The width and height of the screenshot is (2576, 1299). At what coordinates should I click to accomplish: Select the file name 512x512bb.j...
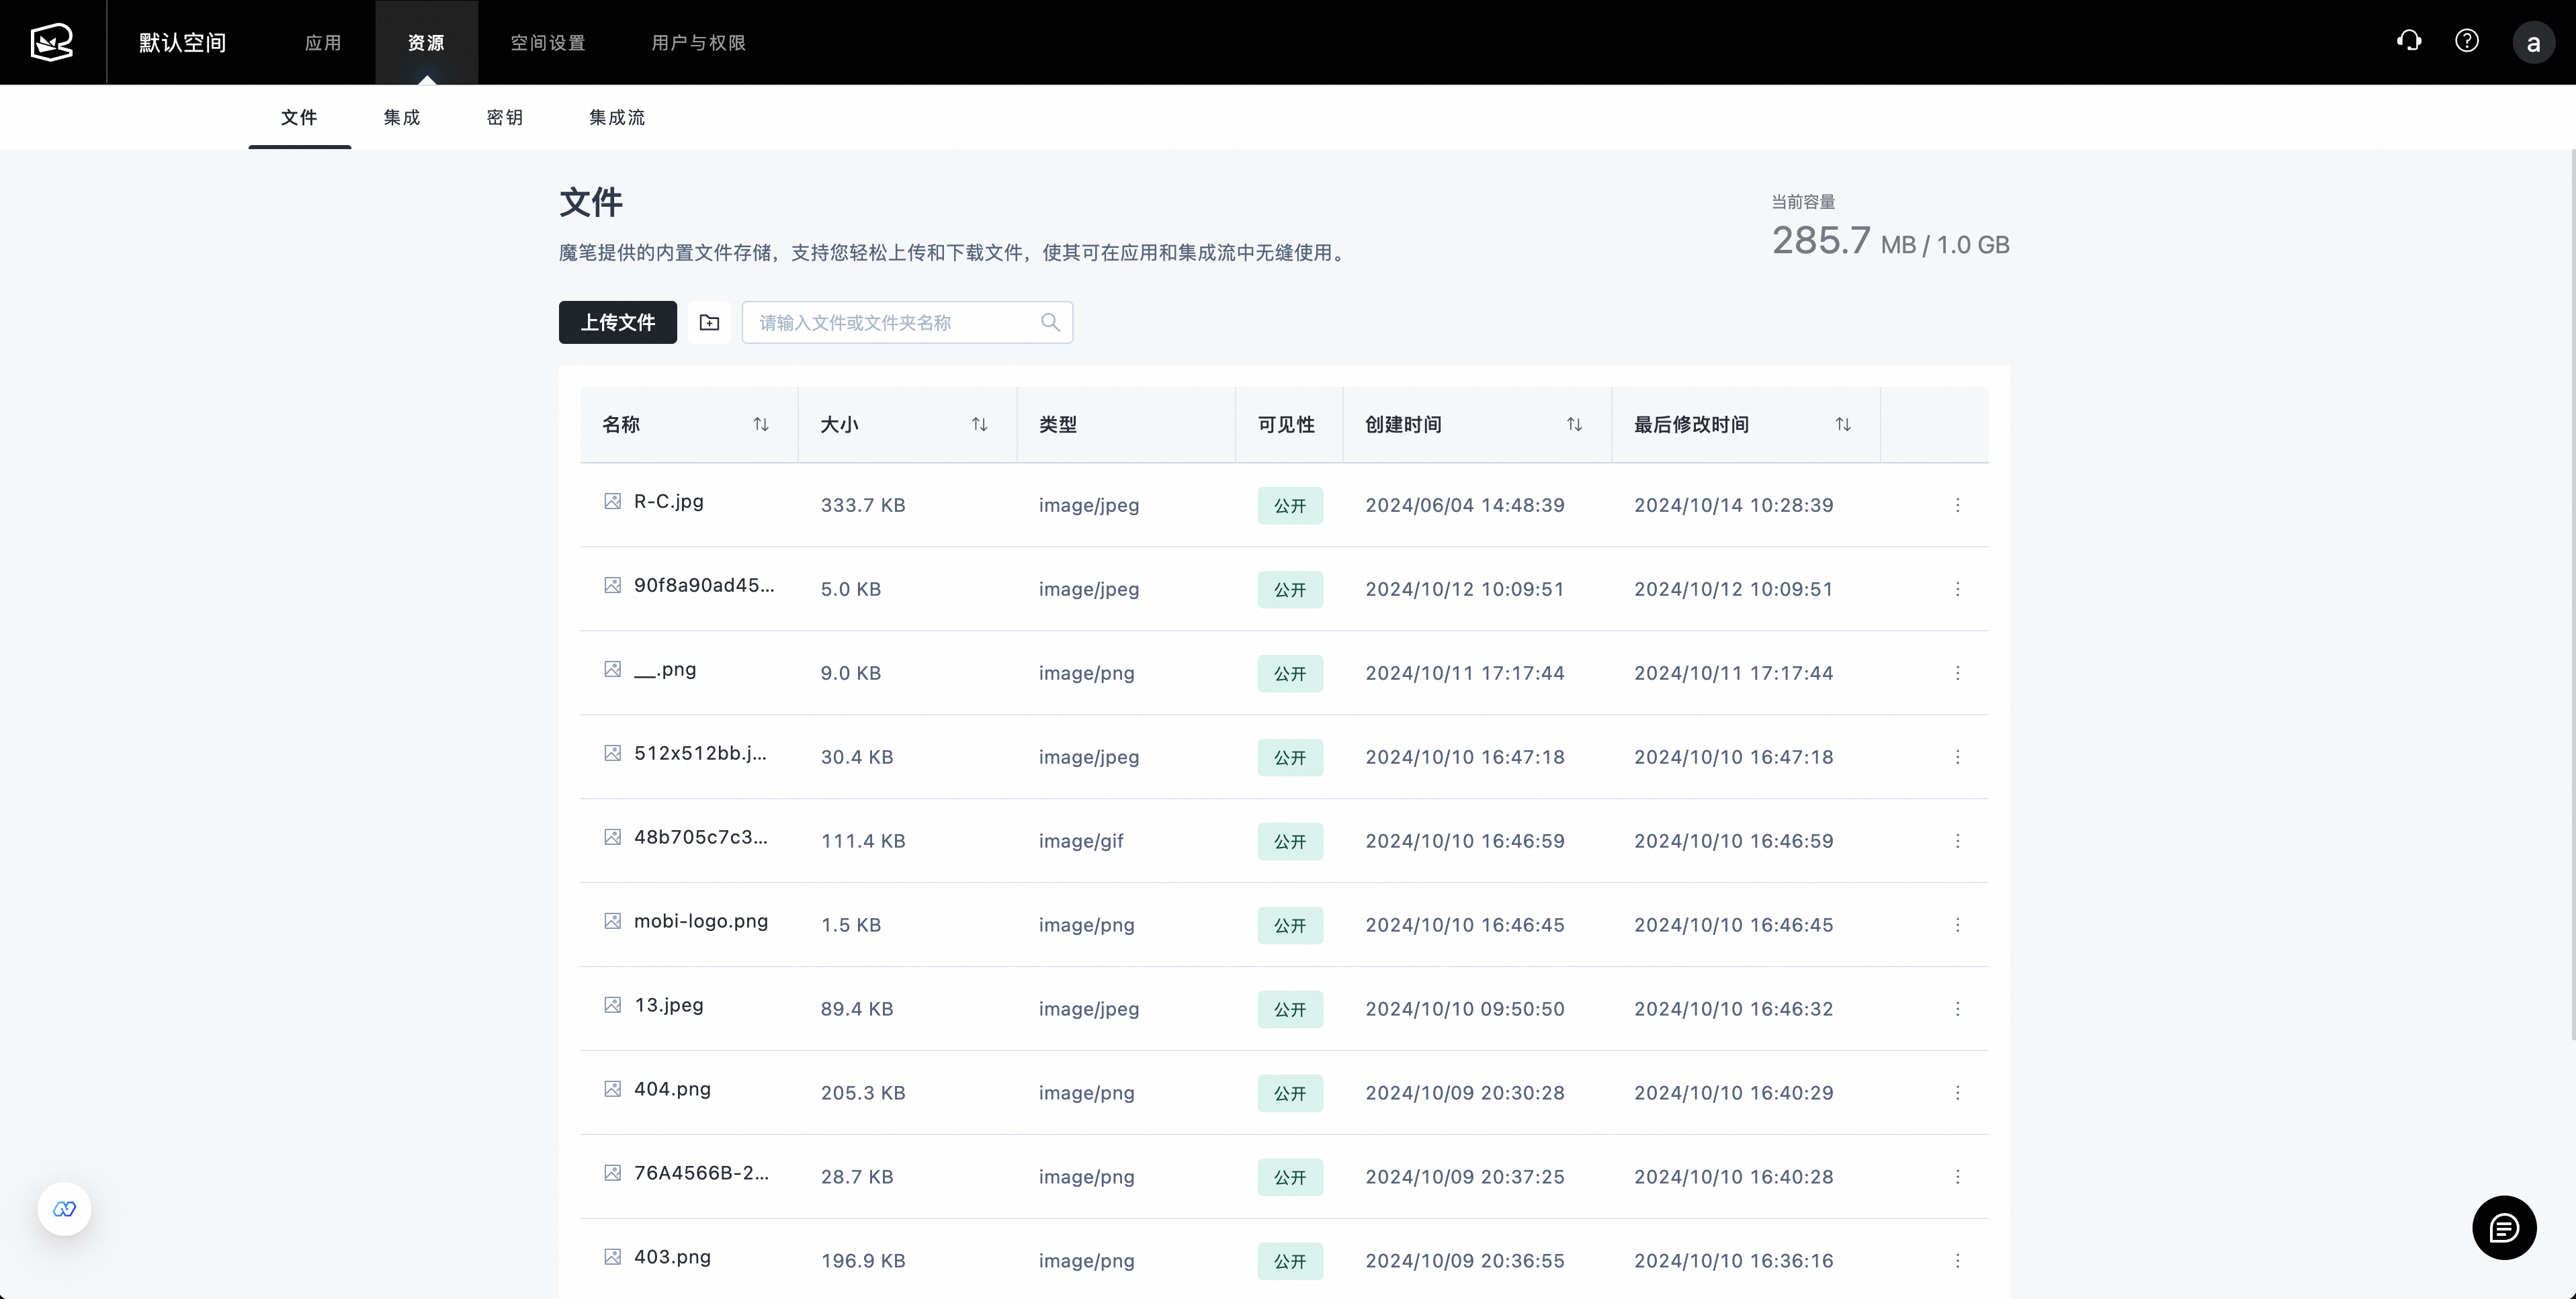tap(700, 753)
